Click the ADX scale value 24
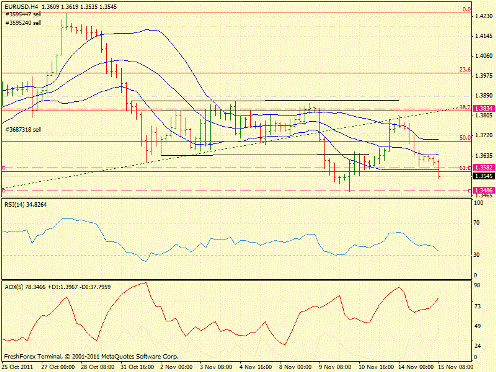 [477, 346]
